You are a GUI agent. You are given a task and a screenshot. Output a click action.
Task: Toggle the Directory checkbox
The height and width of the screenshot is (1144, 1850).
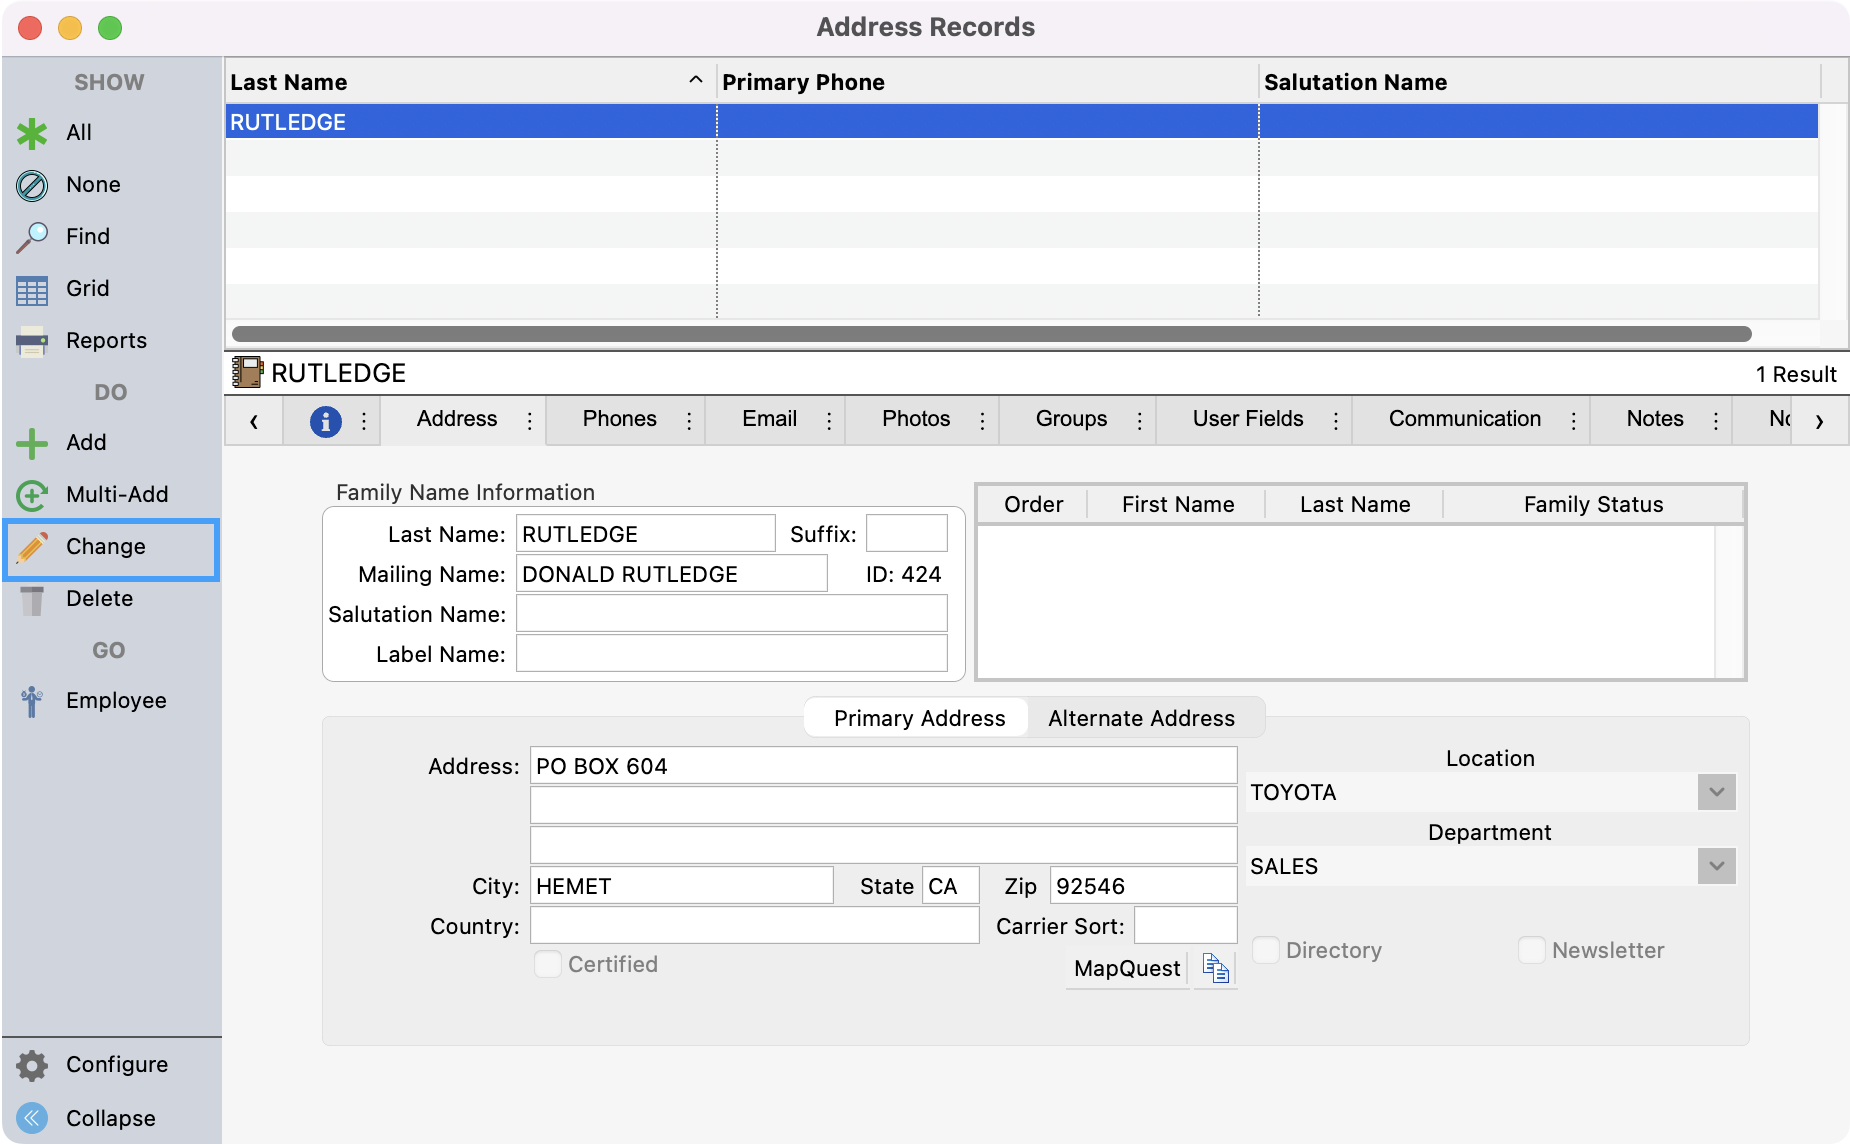(x=1265, y=950)
